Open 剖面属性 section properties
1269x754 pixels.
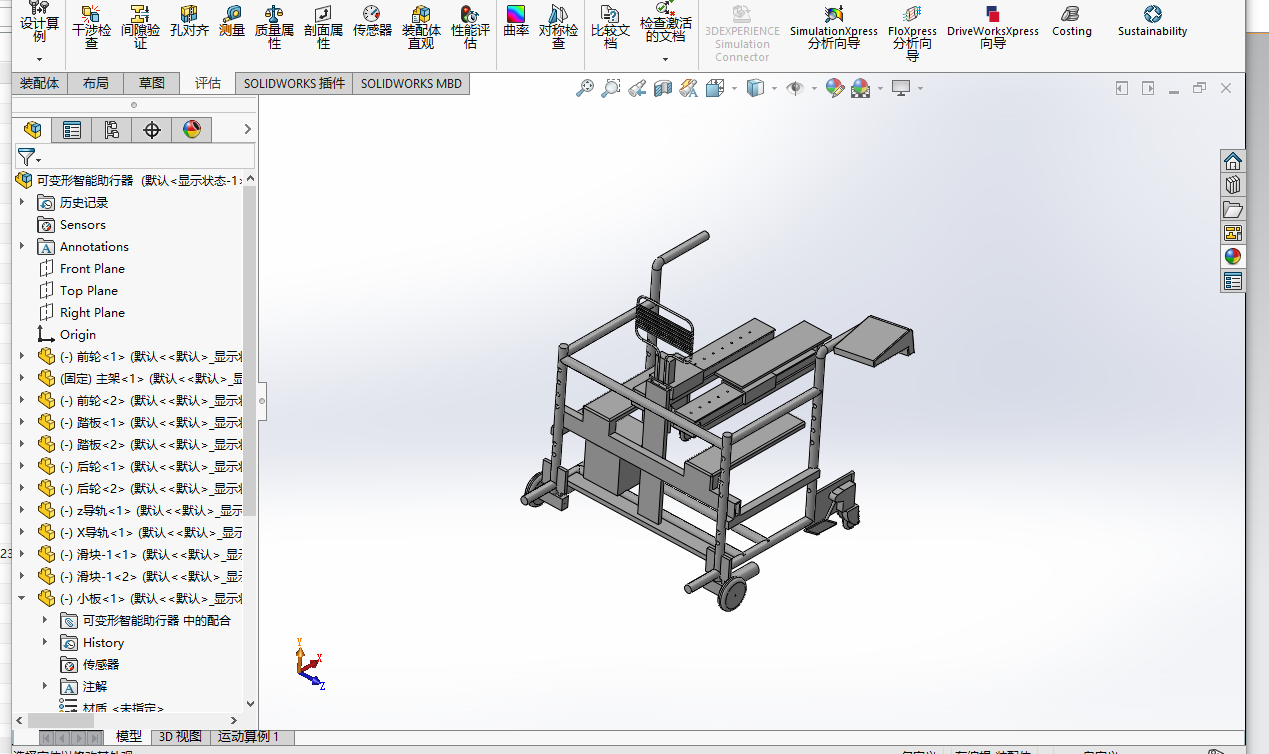(323, 27)
